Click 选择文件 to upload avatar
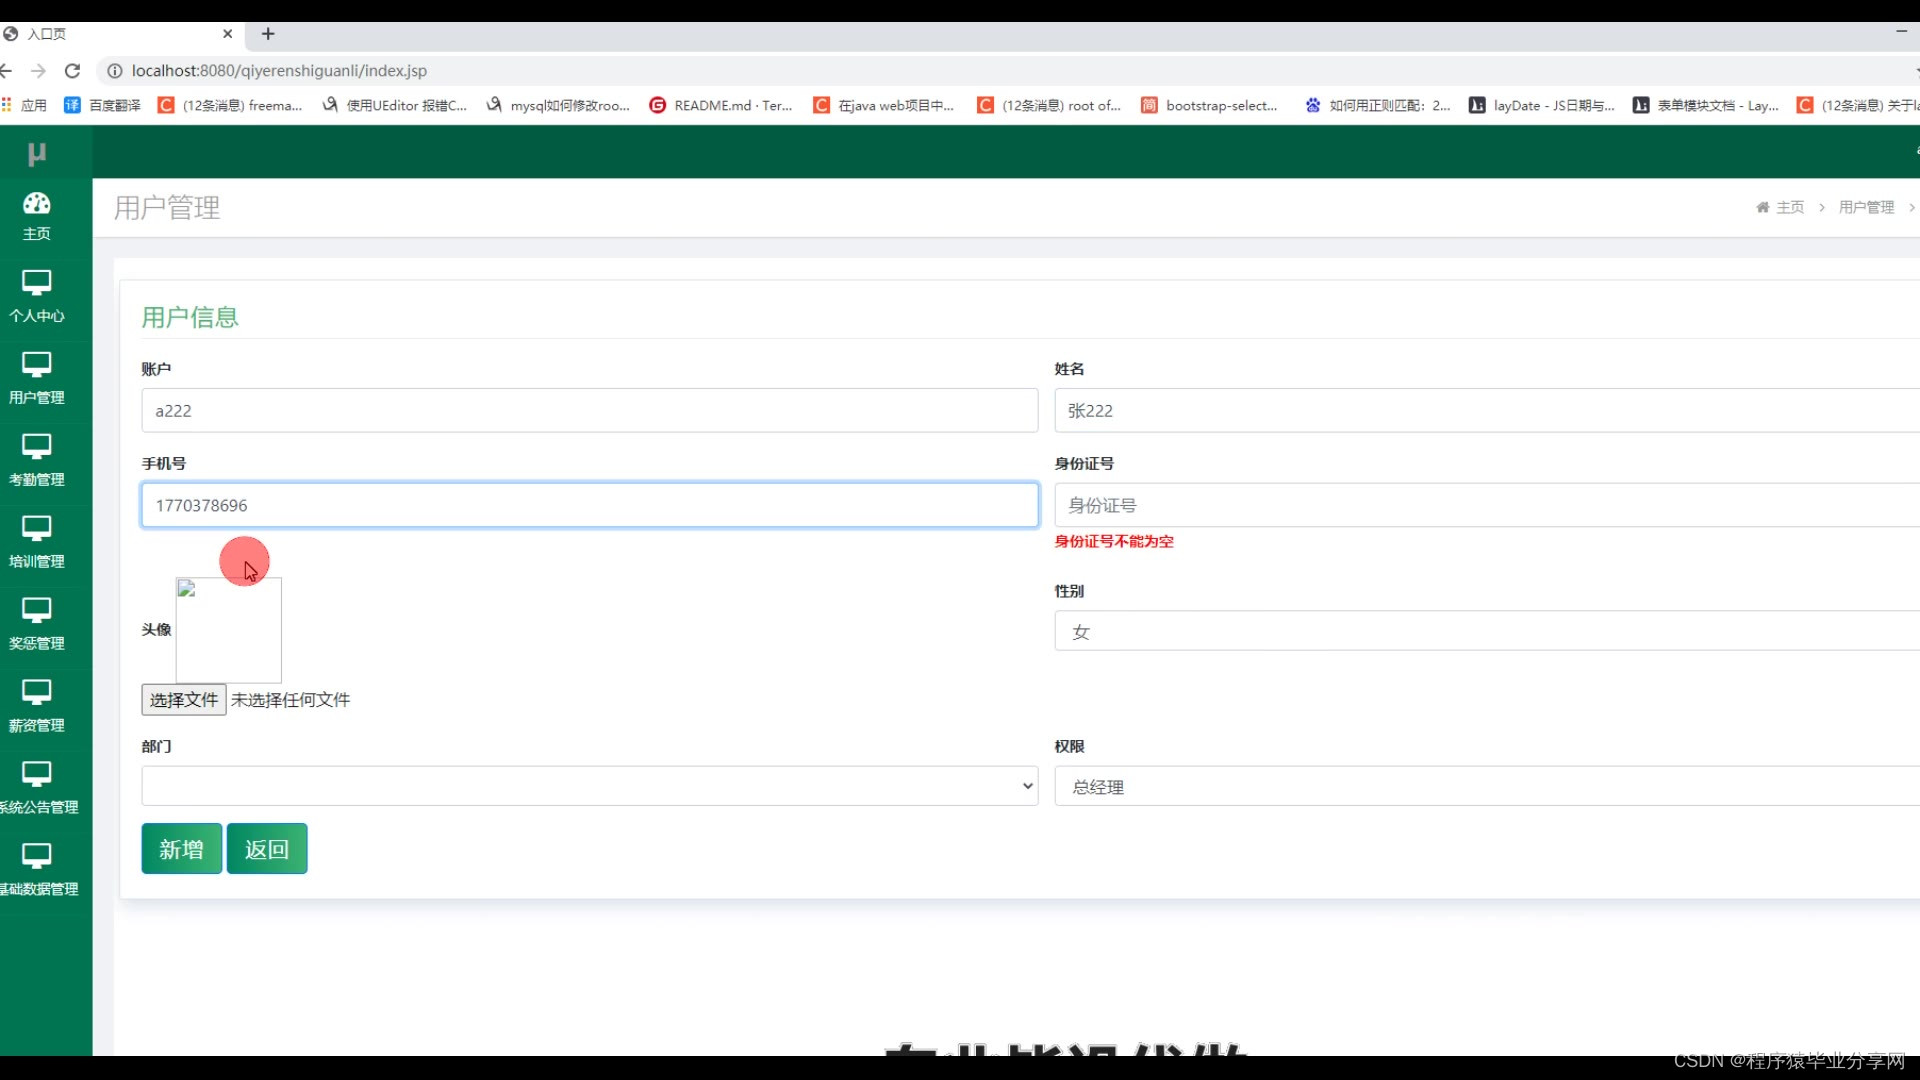The width and height of the screenshot is (1920, 1080). tap(184, 700)
